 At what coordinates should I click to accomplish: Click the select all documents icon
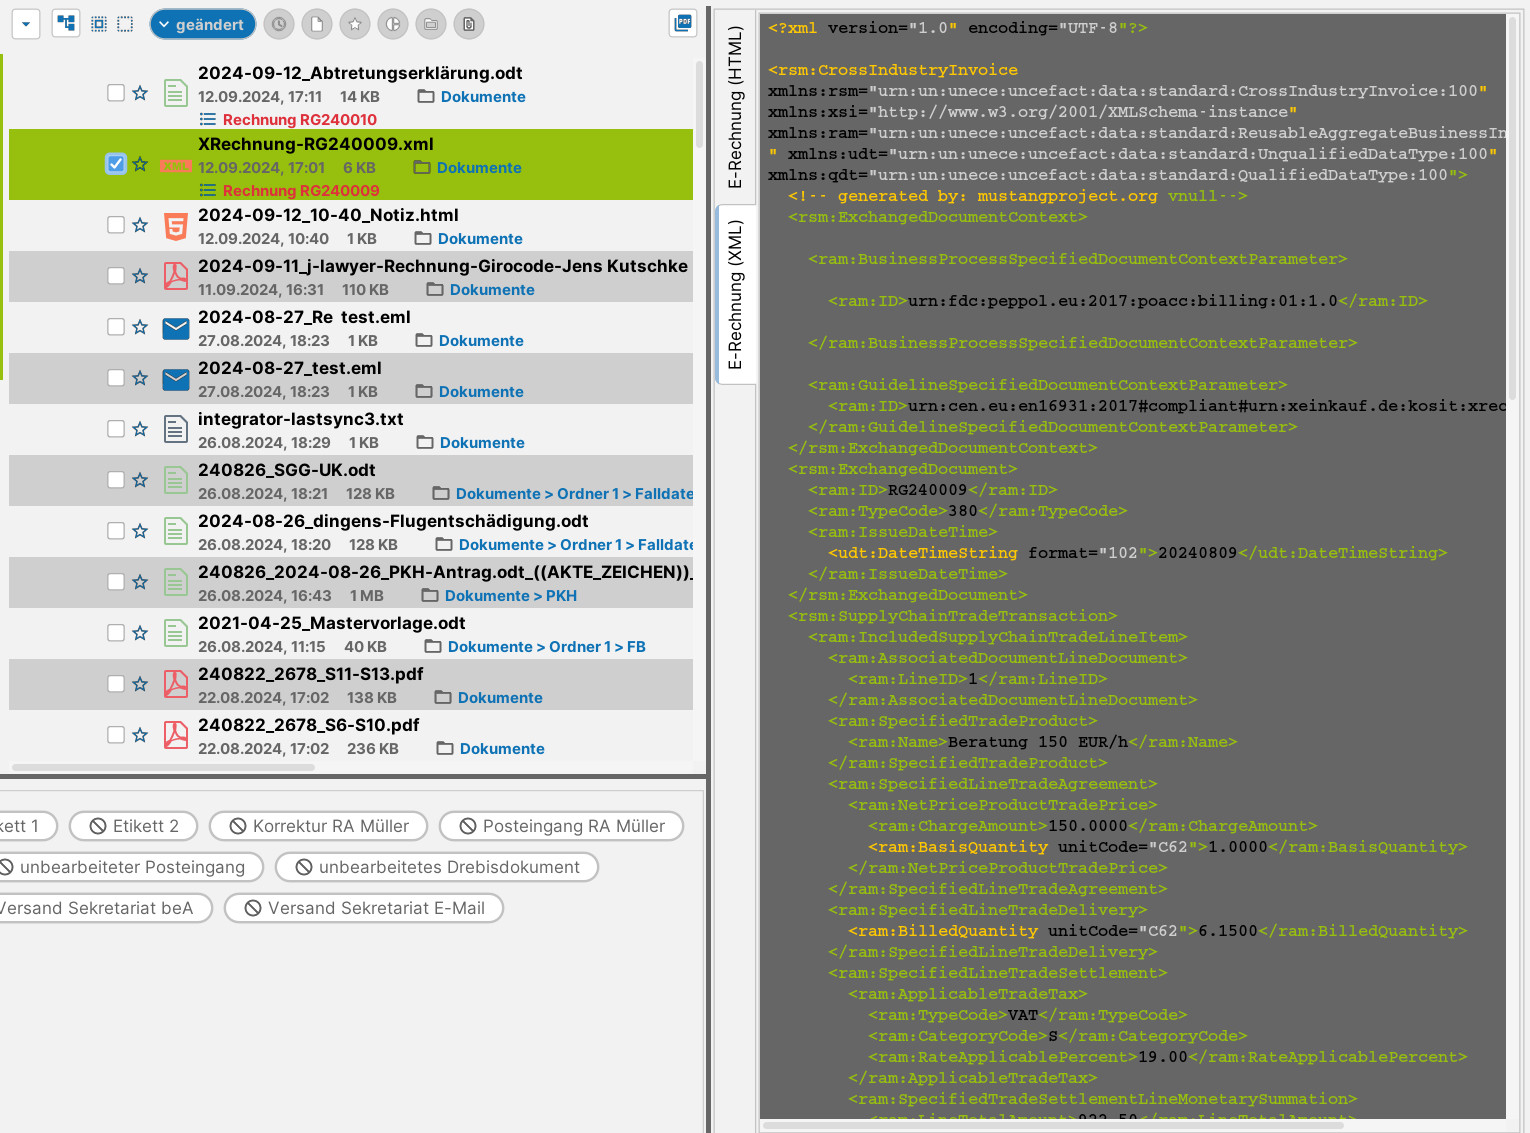tap(98, 24)
